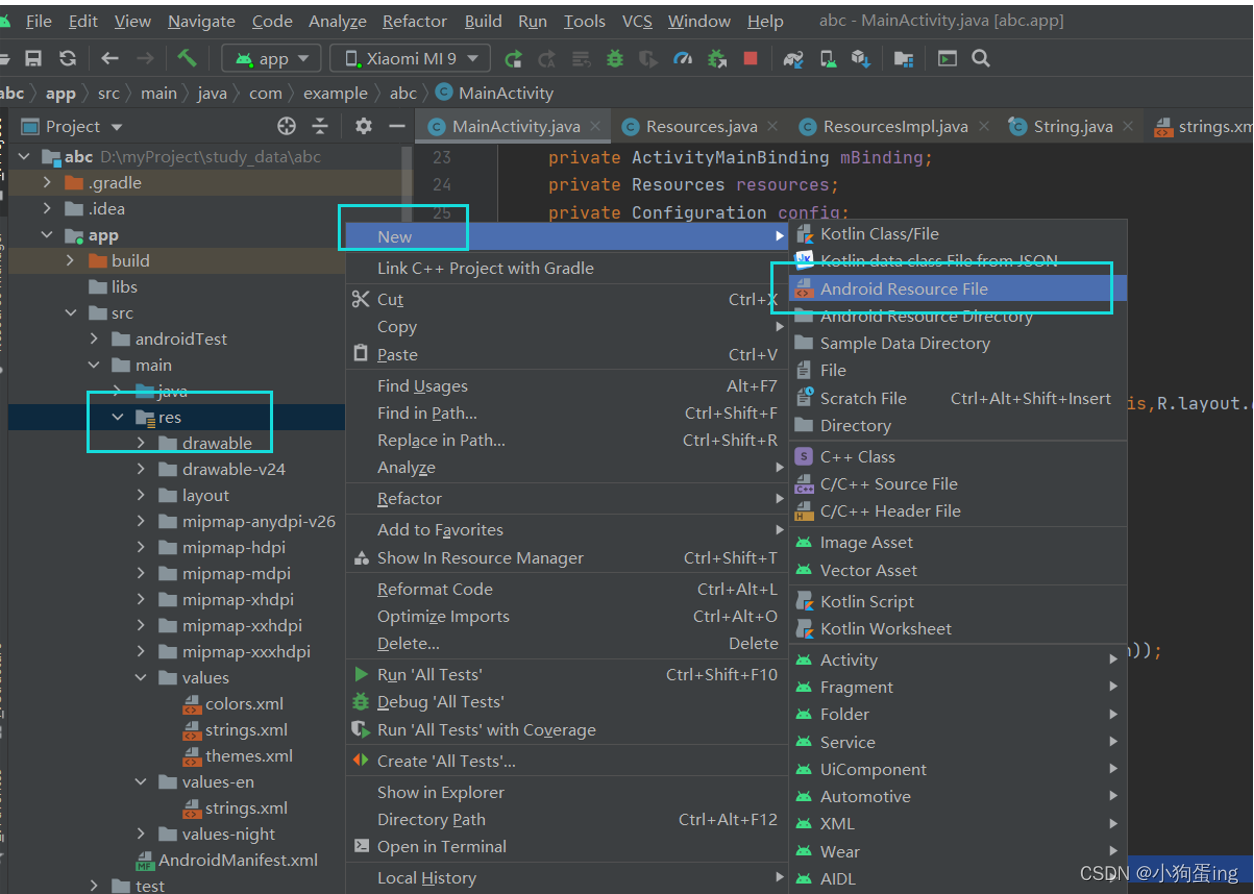This screenshot has width=1254, height=894.
Task: Open the app run configuration dropdown
Action: [272, 59]
